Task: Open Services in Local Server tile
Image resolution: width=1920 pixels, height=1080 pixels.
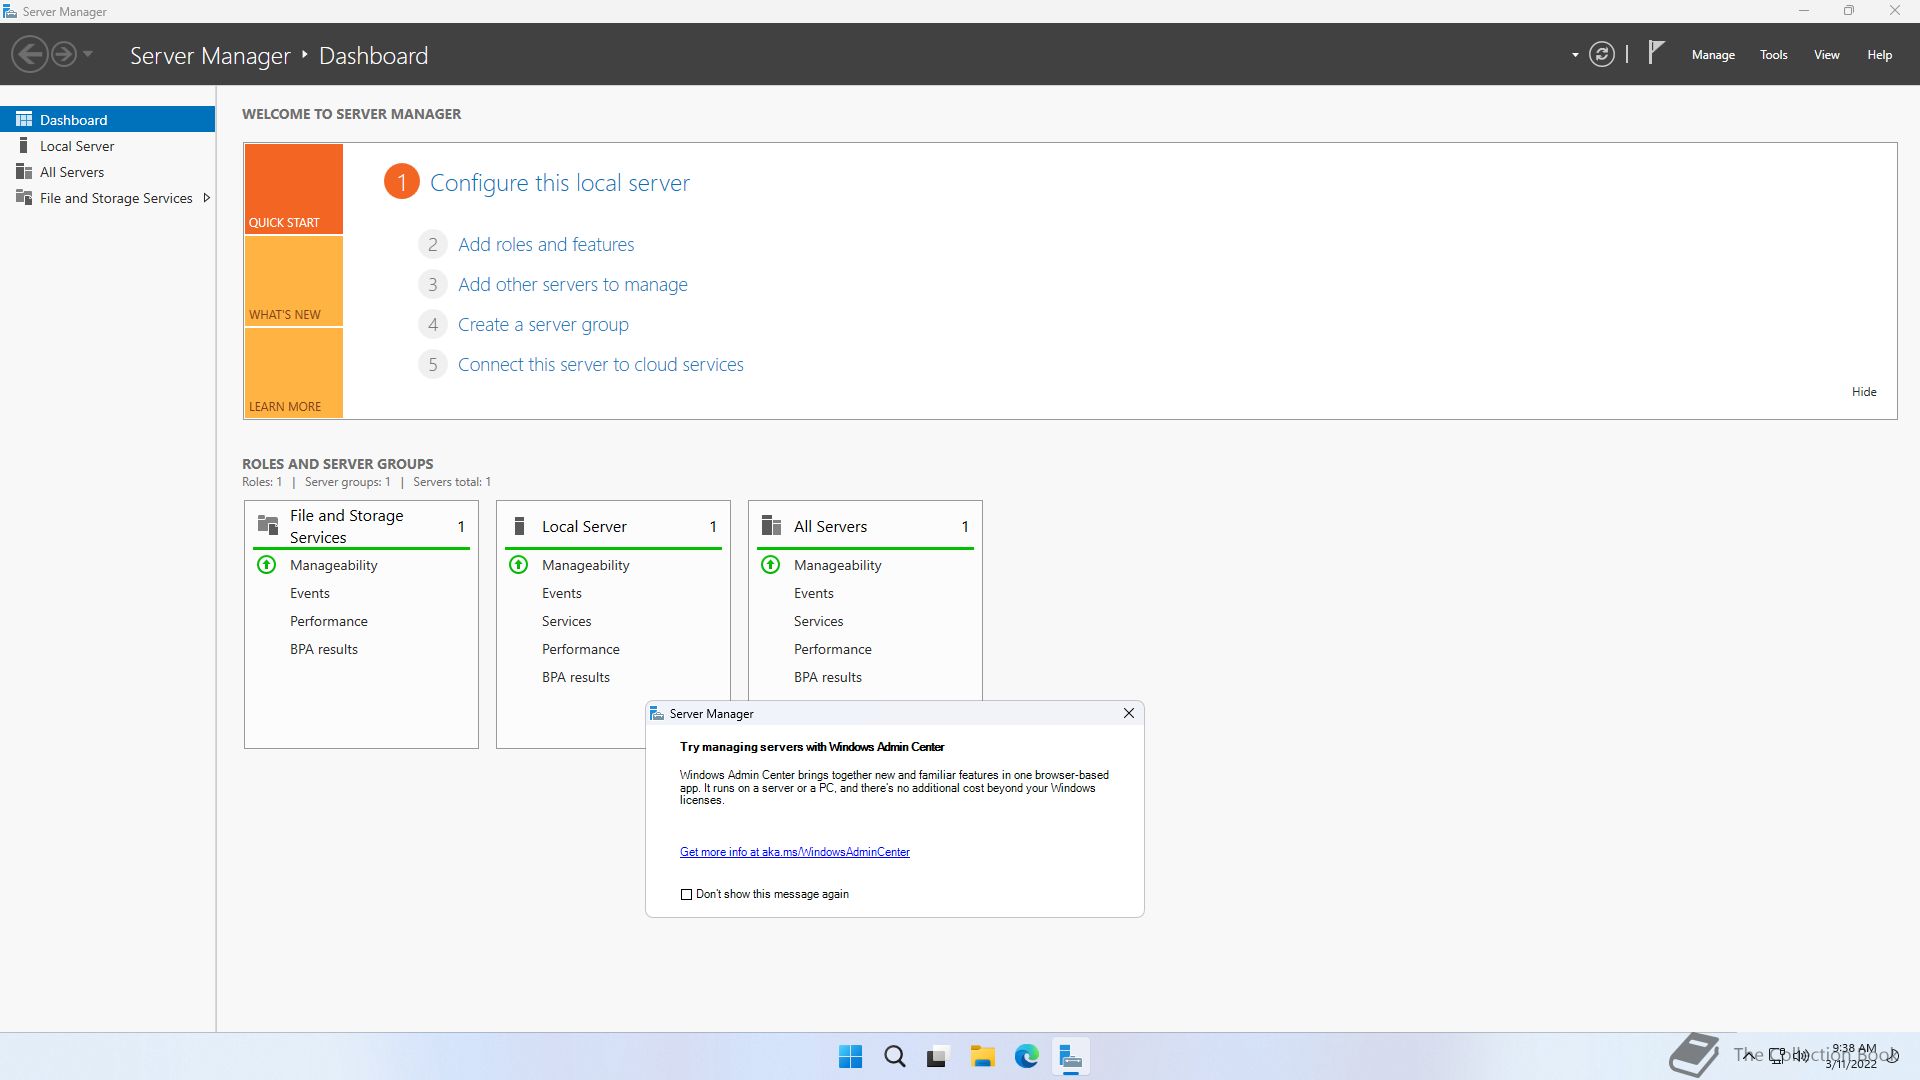Action: pos(567,621)
